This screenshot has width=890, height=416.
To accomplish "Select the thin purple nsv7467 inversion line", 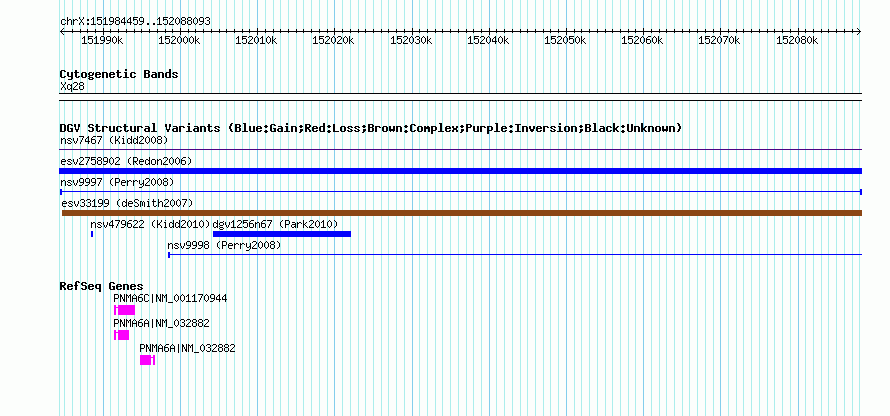I will (x=461, y=150).
